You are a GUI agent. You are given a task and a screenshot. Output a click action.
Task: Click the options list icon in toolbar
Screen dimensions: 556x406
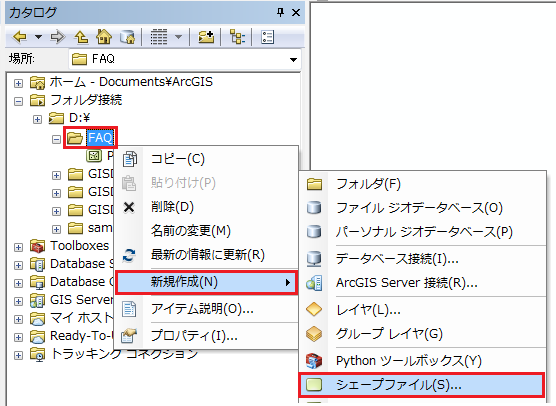pos(267,37)
